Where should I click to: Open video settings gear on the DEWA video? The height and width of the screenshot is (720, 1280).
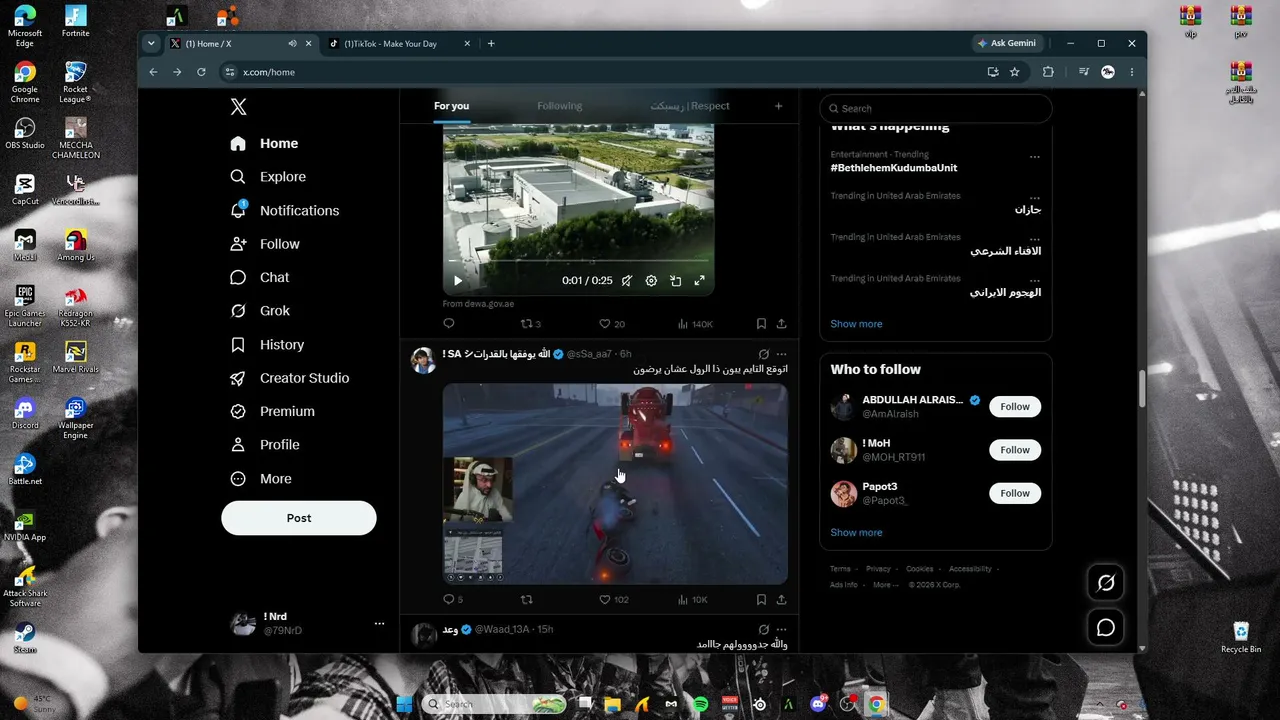(x=651, y=281)
